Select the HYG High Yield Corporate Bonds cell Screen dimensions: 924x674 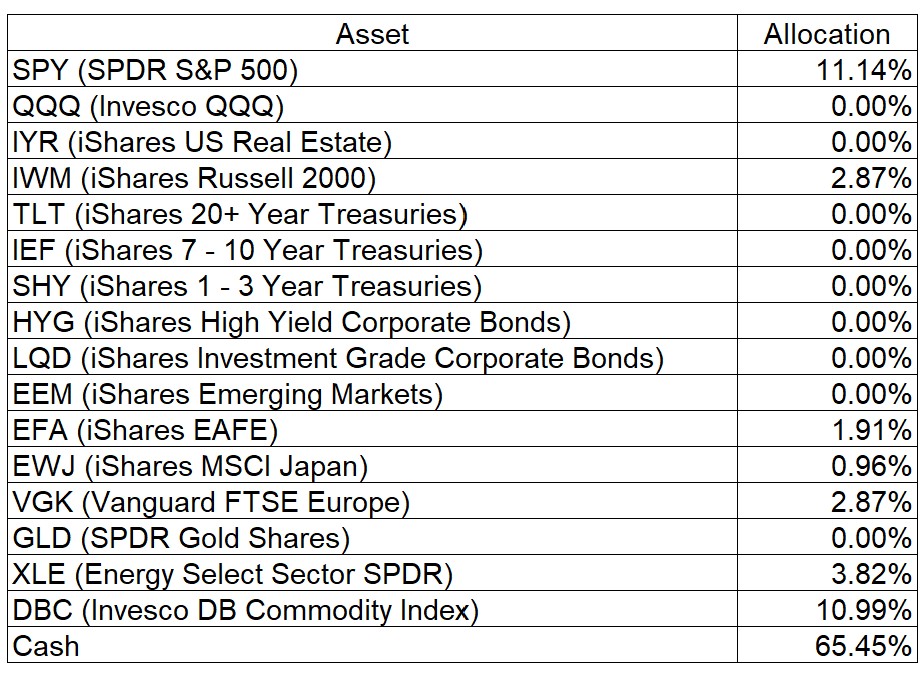click(x=292, y=322)
